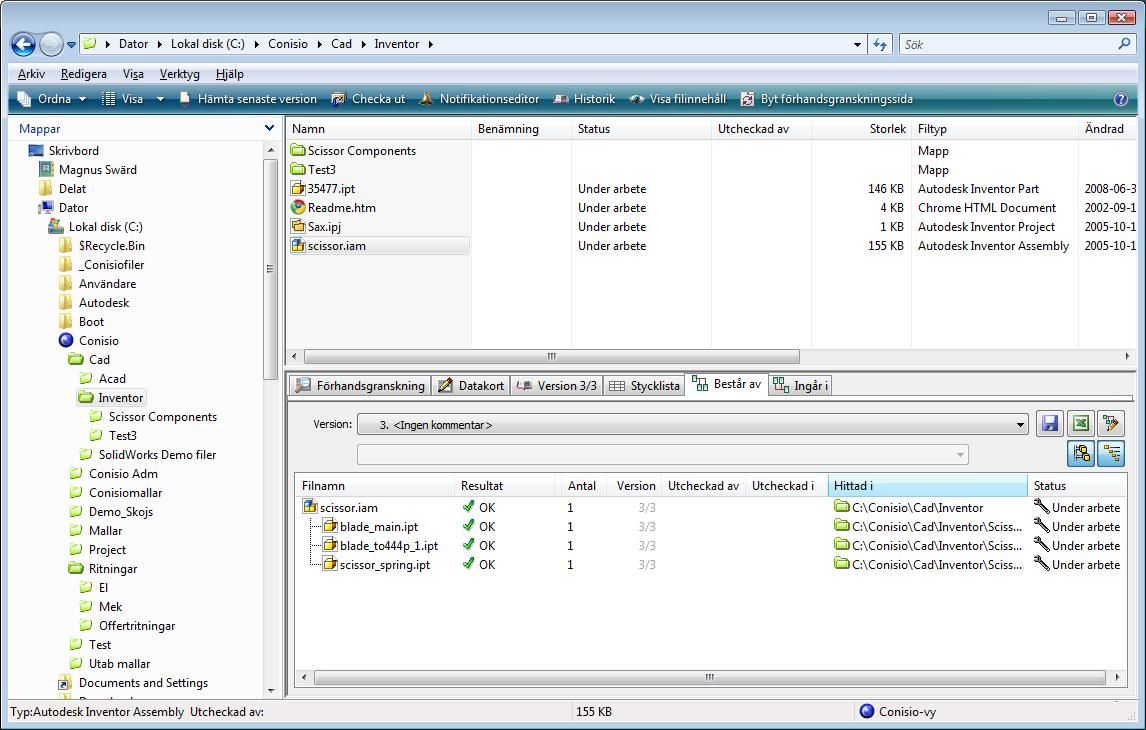This screenshot has height=730, width=1146.
Task: Open the help question mark icon
Action: (1120, 99)
